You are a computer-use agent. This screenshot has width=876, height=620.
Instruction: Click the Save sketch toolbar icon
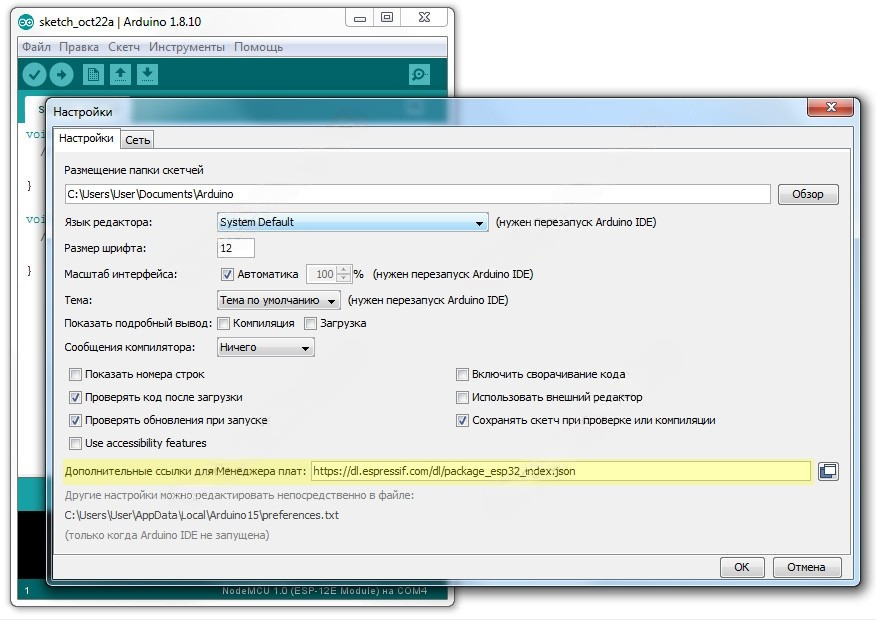click(x=147, y=75)
